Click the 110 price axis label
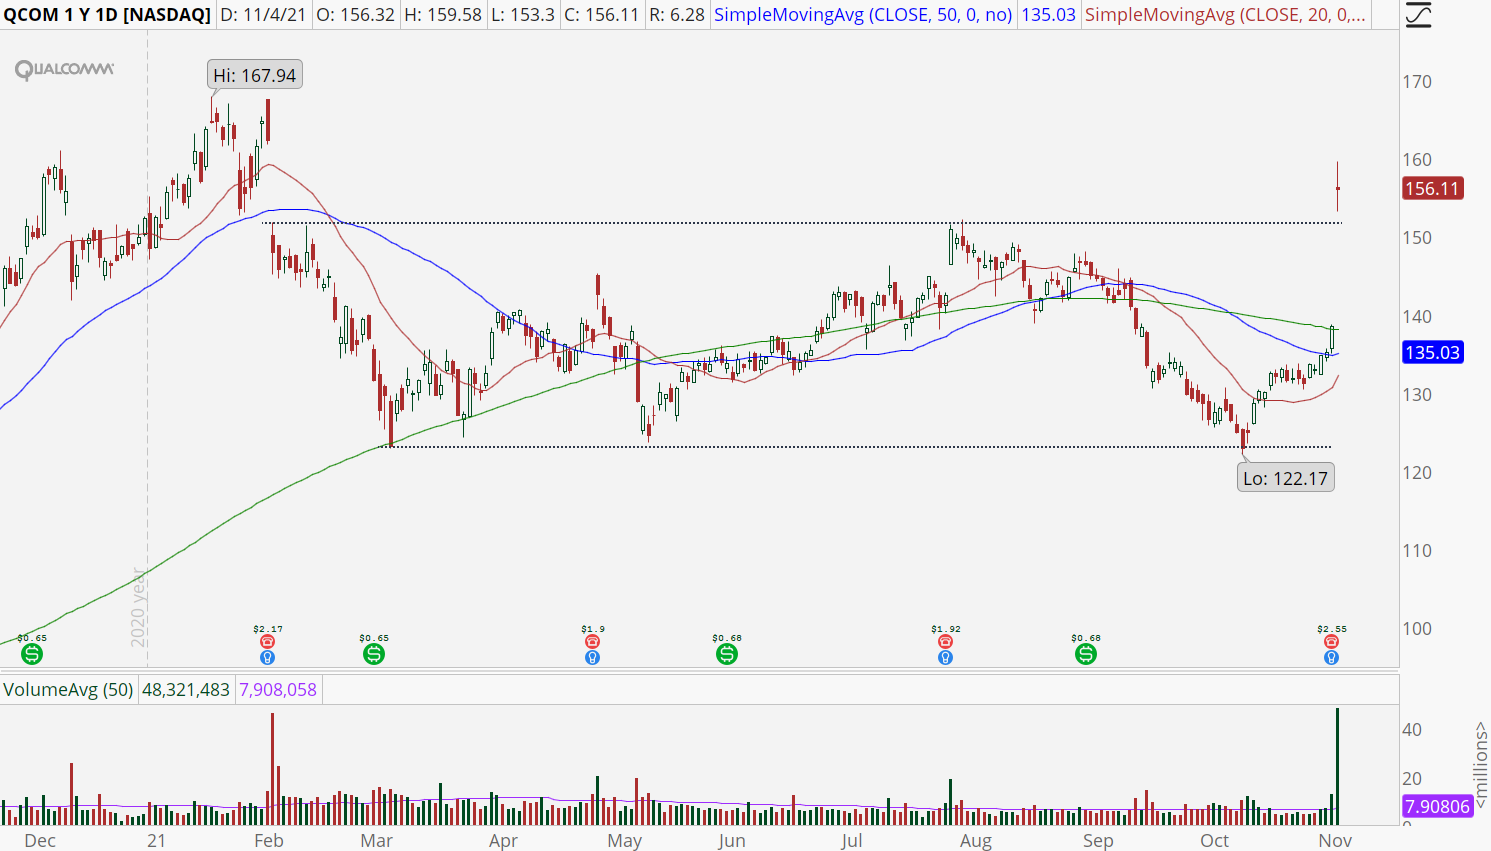This screenshot has height=851, width=1491. click(x=1417, y=550)
